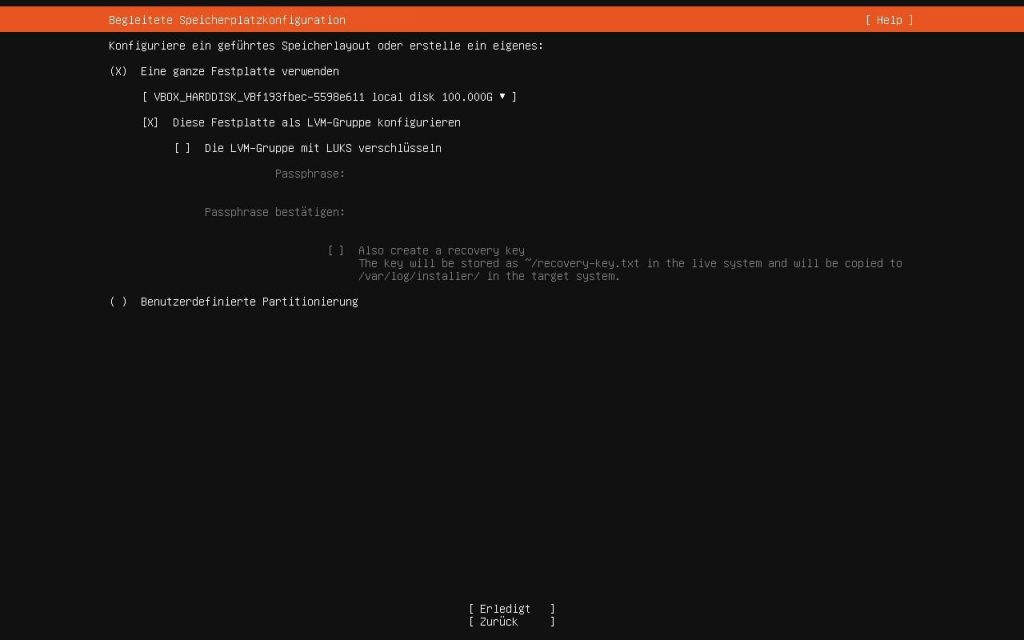Screen dimensions: 1024x640
Task: Click the "Konfiguriere ein geführtes Speicherlayout" instruction text
Action: [326, 46]
